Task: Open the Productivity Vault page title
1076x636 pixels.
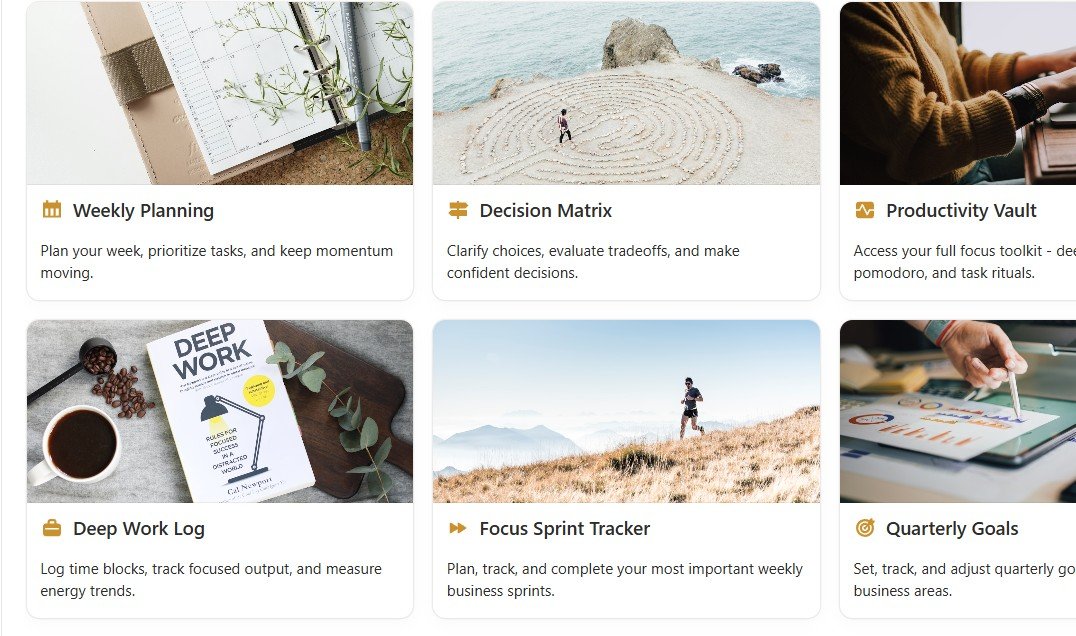Action: (961, 211)
